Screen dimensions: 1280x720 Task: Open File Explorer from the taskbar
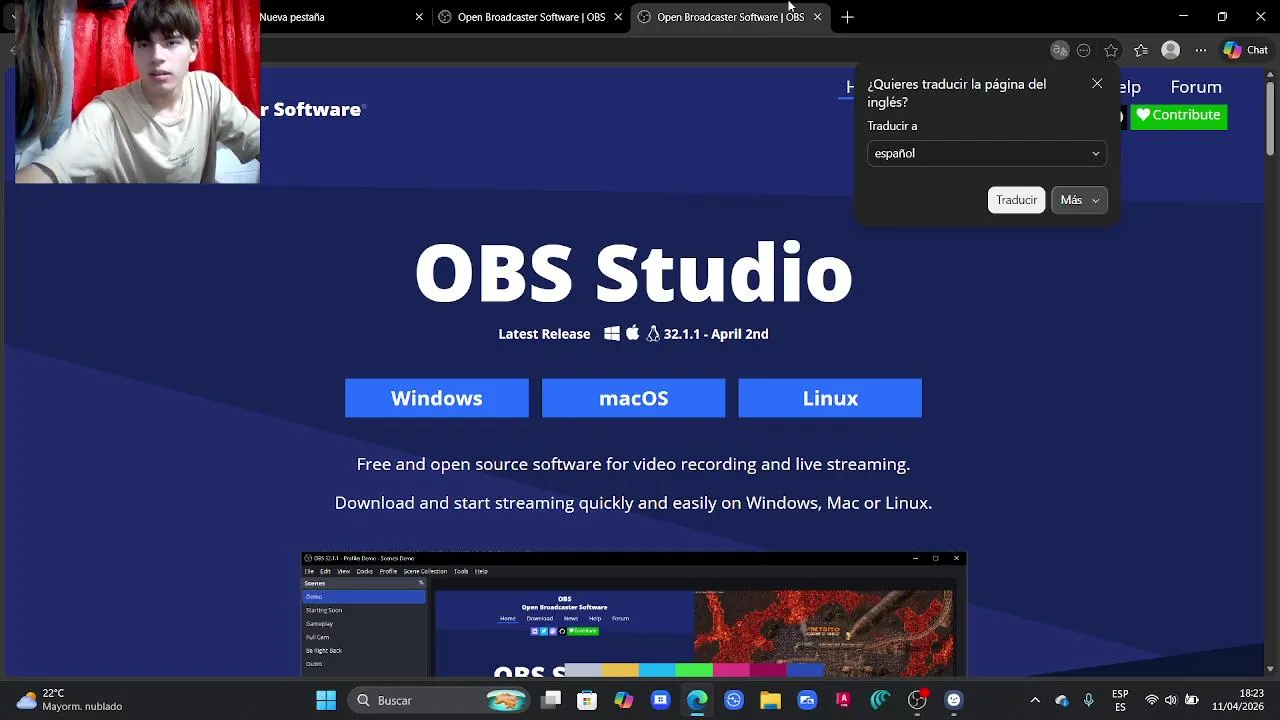[x=770, y=700]
